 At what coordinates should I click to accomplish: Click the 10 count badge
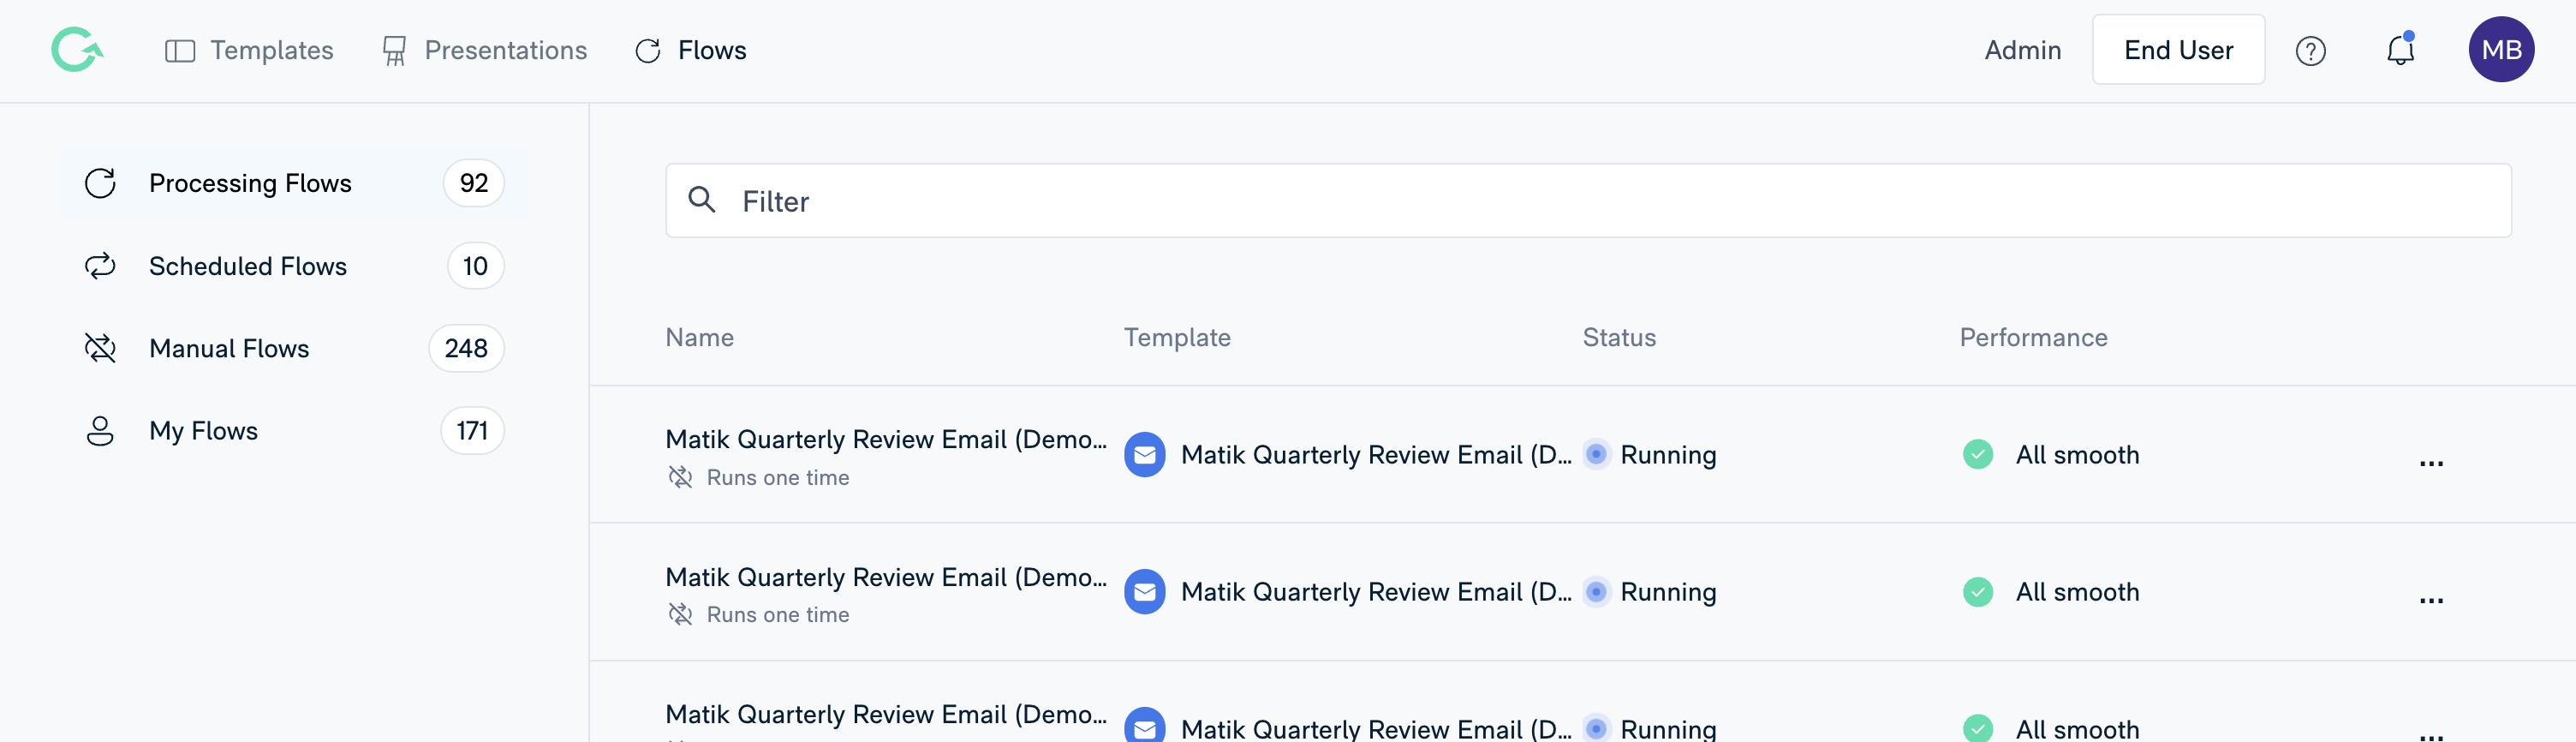pyautogui.click(x=475, y=266)
